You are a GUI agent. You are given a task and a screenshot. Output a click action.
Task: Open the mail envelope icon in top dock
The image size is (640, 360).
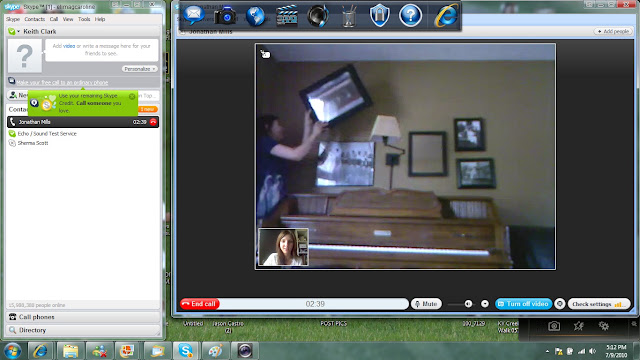pyautogui.click(x=193, y=15)
